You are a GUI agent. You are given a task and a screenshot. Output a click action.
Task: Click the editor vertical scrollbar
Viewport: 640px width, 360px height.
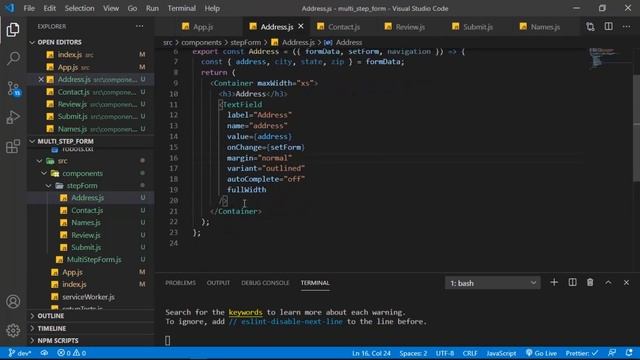pos(636,127)
